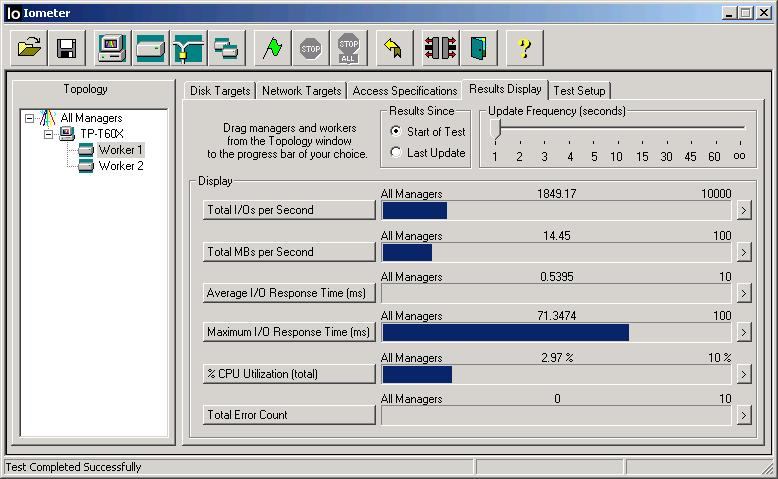Image resolution: width=778 pixels, height=479 pixels.
Task: Click the Maximum Response Time progress bar
Action: [x=556, y=333]
